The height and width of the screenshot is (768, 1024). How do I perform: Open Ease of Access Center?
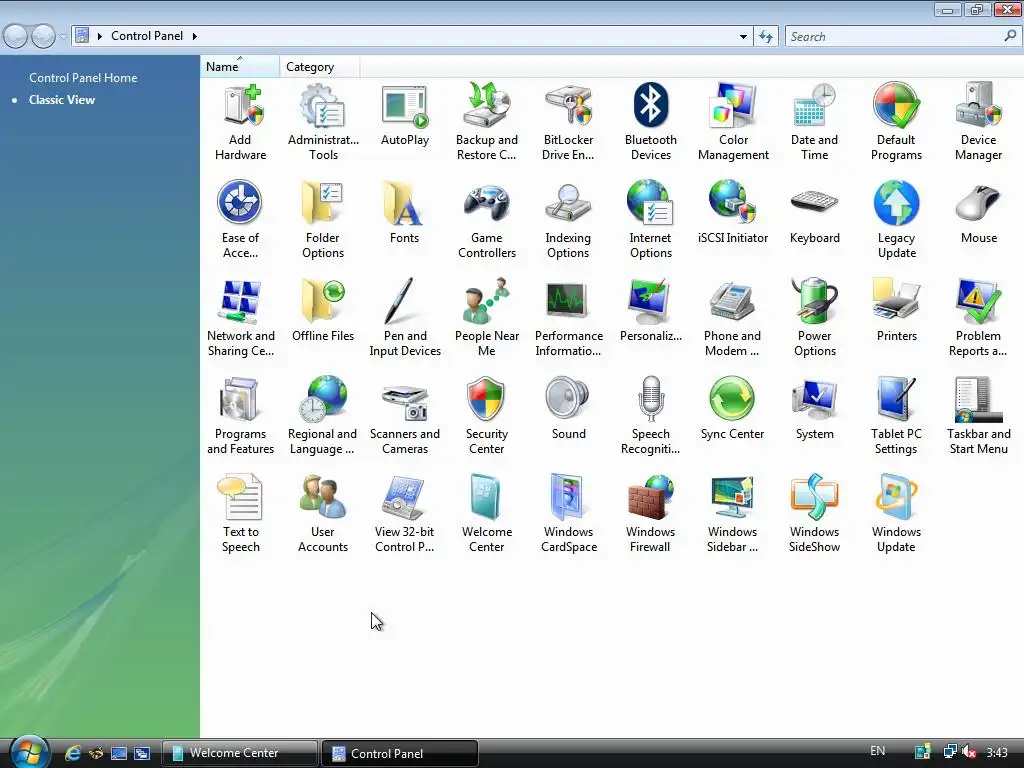(240, 220)
